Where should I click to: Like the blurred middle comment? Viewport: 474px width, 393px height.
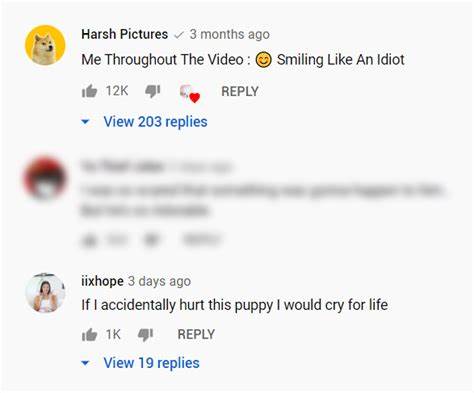click(89, 240)
